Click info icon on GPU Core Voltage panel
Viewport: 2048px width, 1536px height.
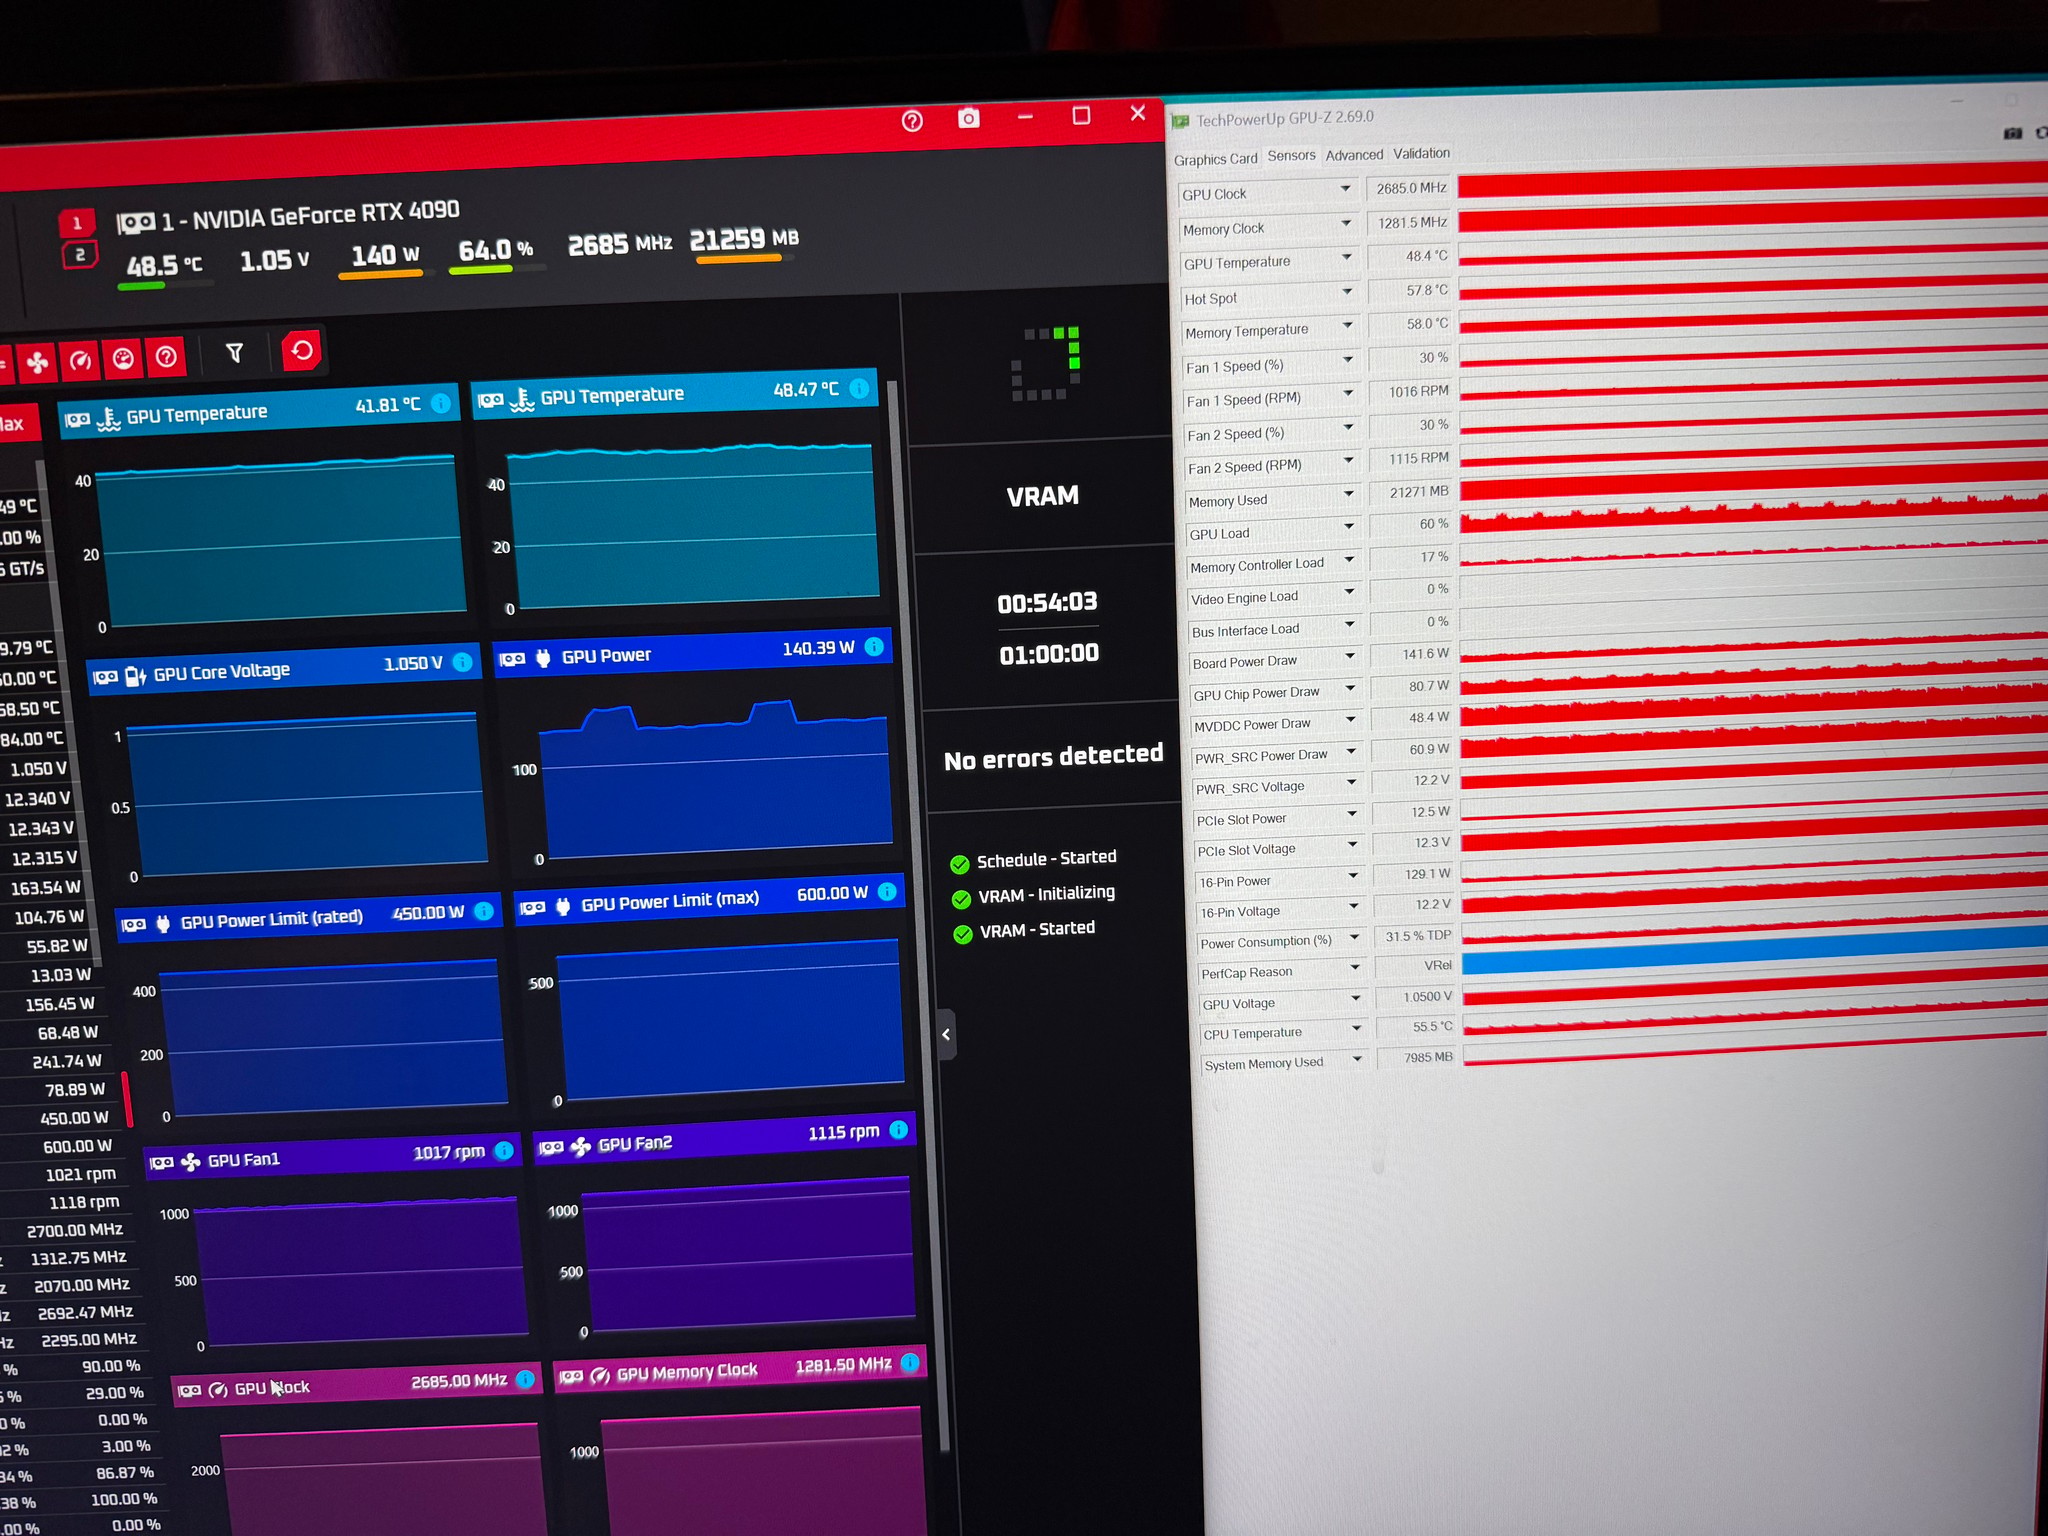[x=462, y=661]
